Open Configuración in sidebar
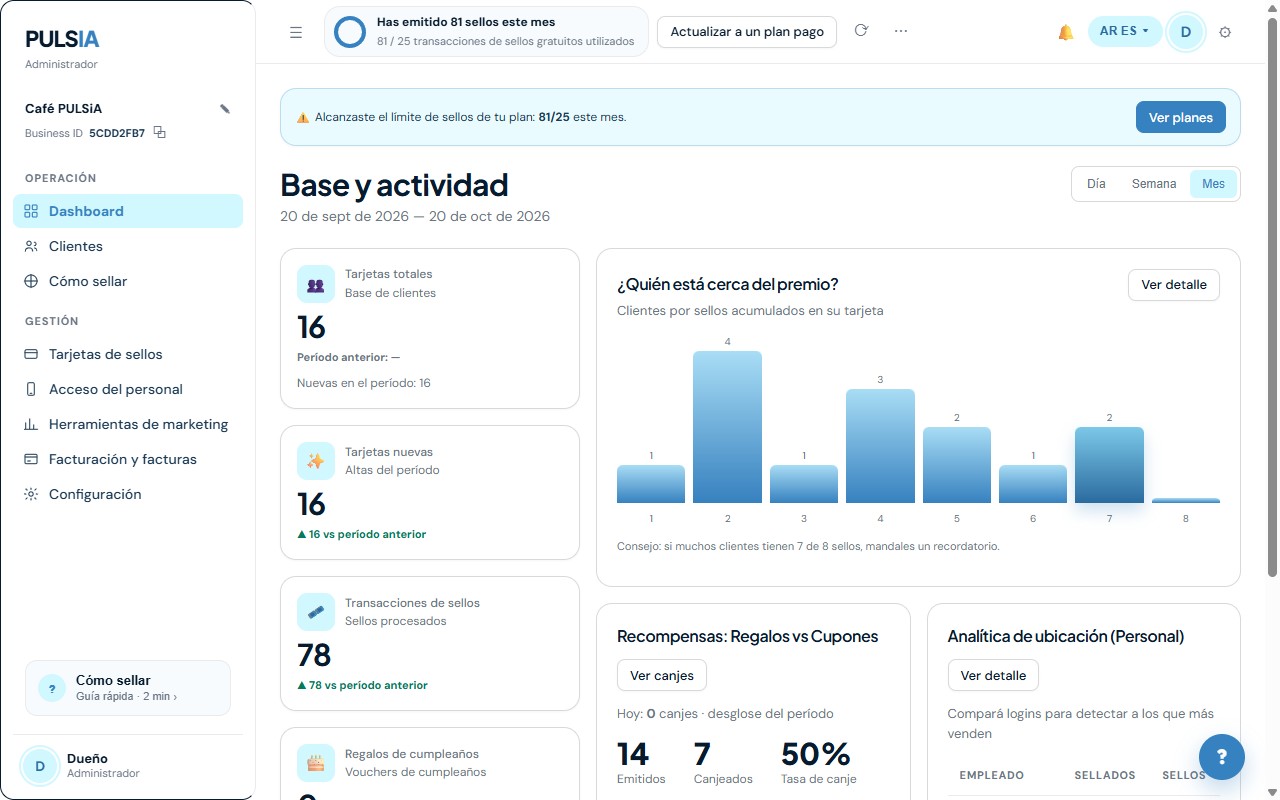 (128, 494)
